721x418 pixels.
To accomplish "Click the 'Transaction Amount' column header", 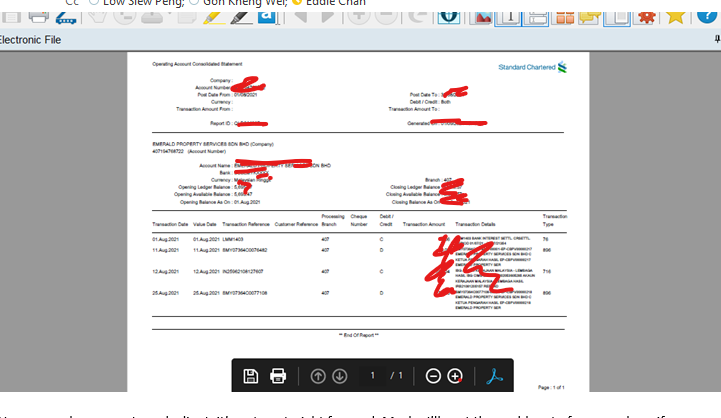I will (424, 224).
